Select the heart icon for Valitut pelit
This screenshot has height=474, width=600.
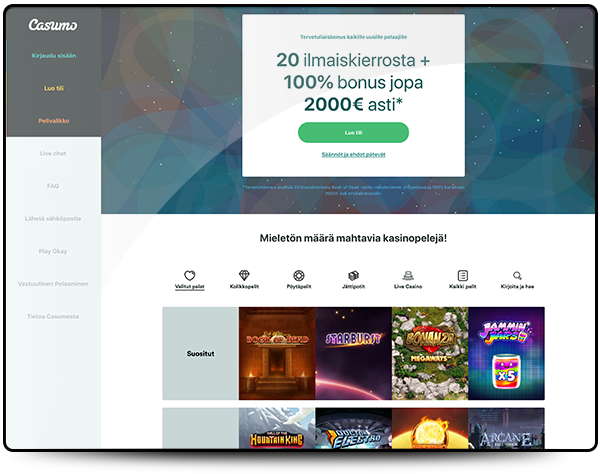pos(189,275)
